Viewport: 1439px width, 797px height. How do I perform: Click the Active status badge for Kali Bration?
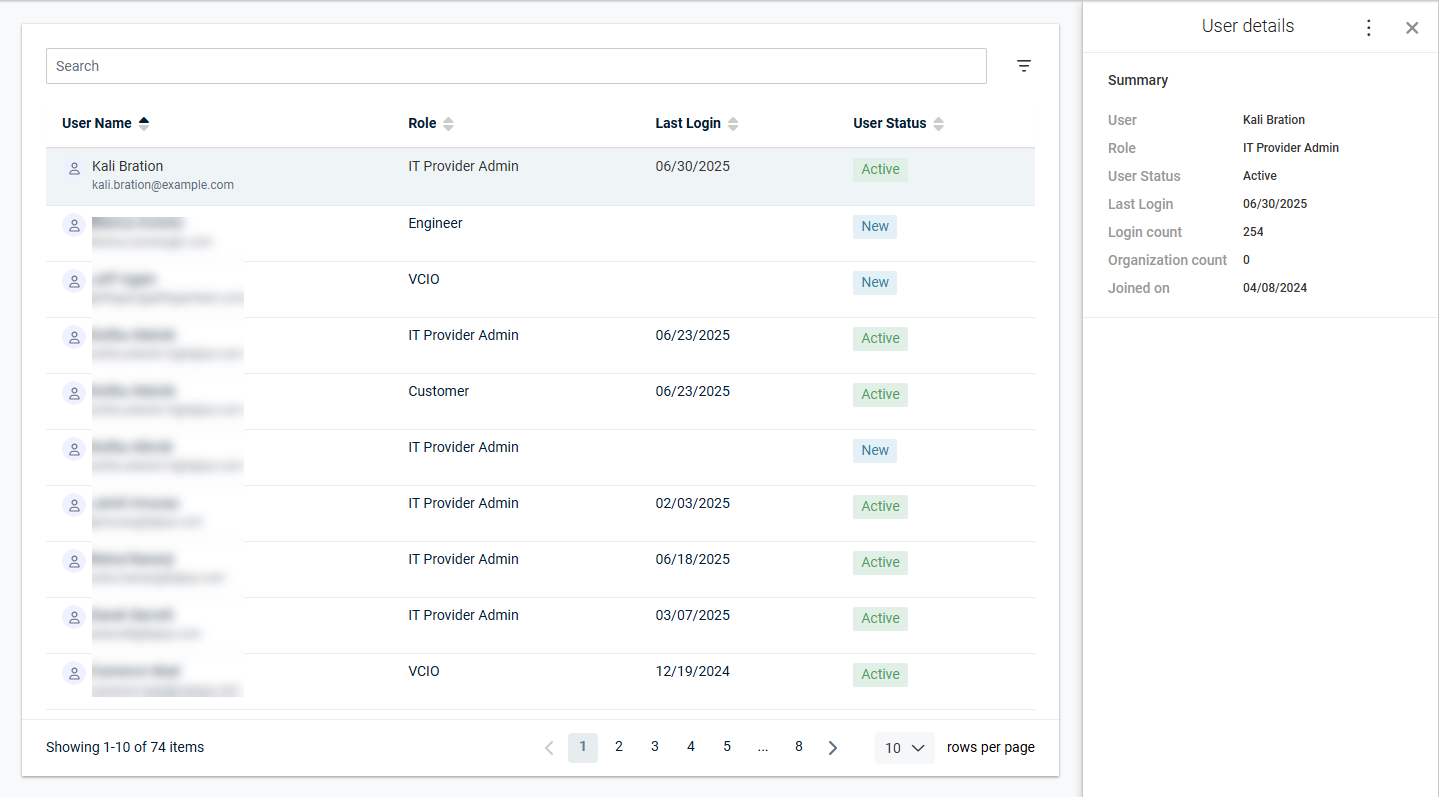[880, 169]
